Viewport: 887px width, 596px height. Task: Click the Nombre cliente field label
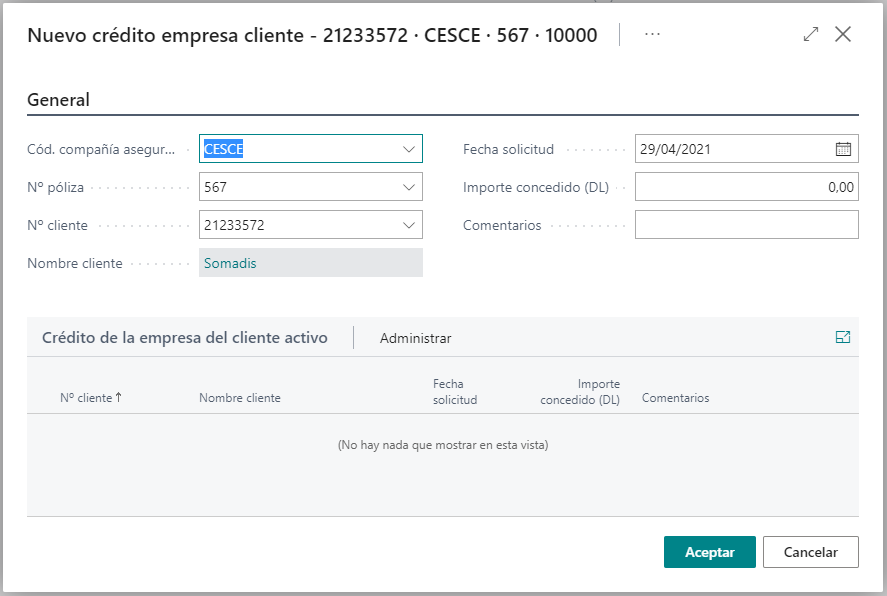(x=75, y=263)
